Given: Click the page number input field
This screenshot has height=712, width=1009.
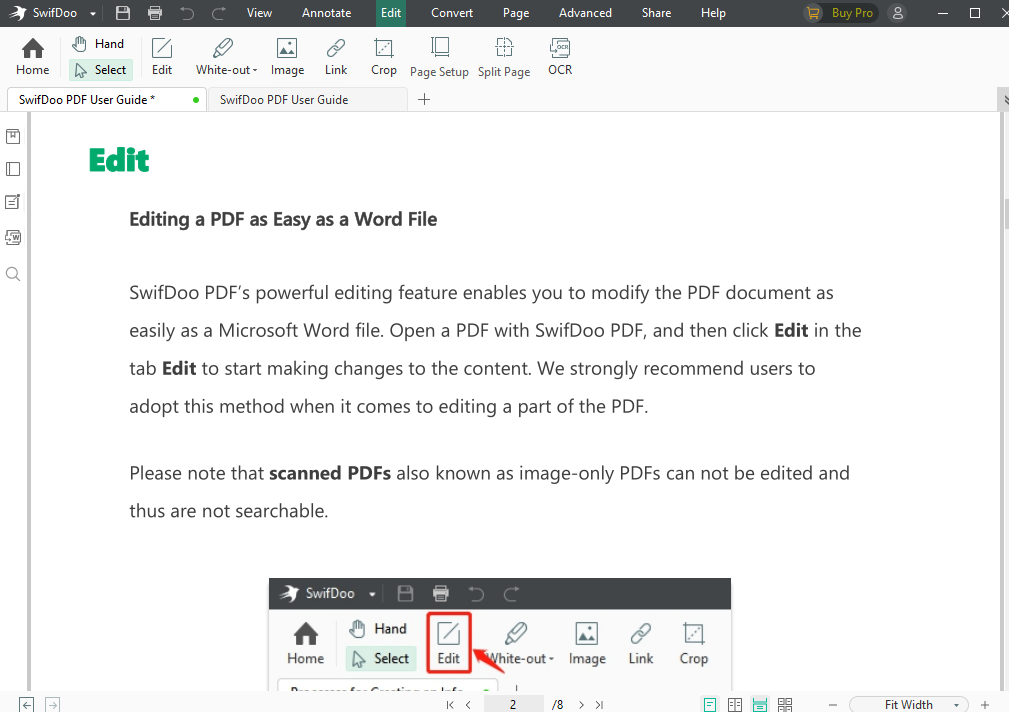Looking at the screenshot, I should click(513, 704).
